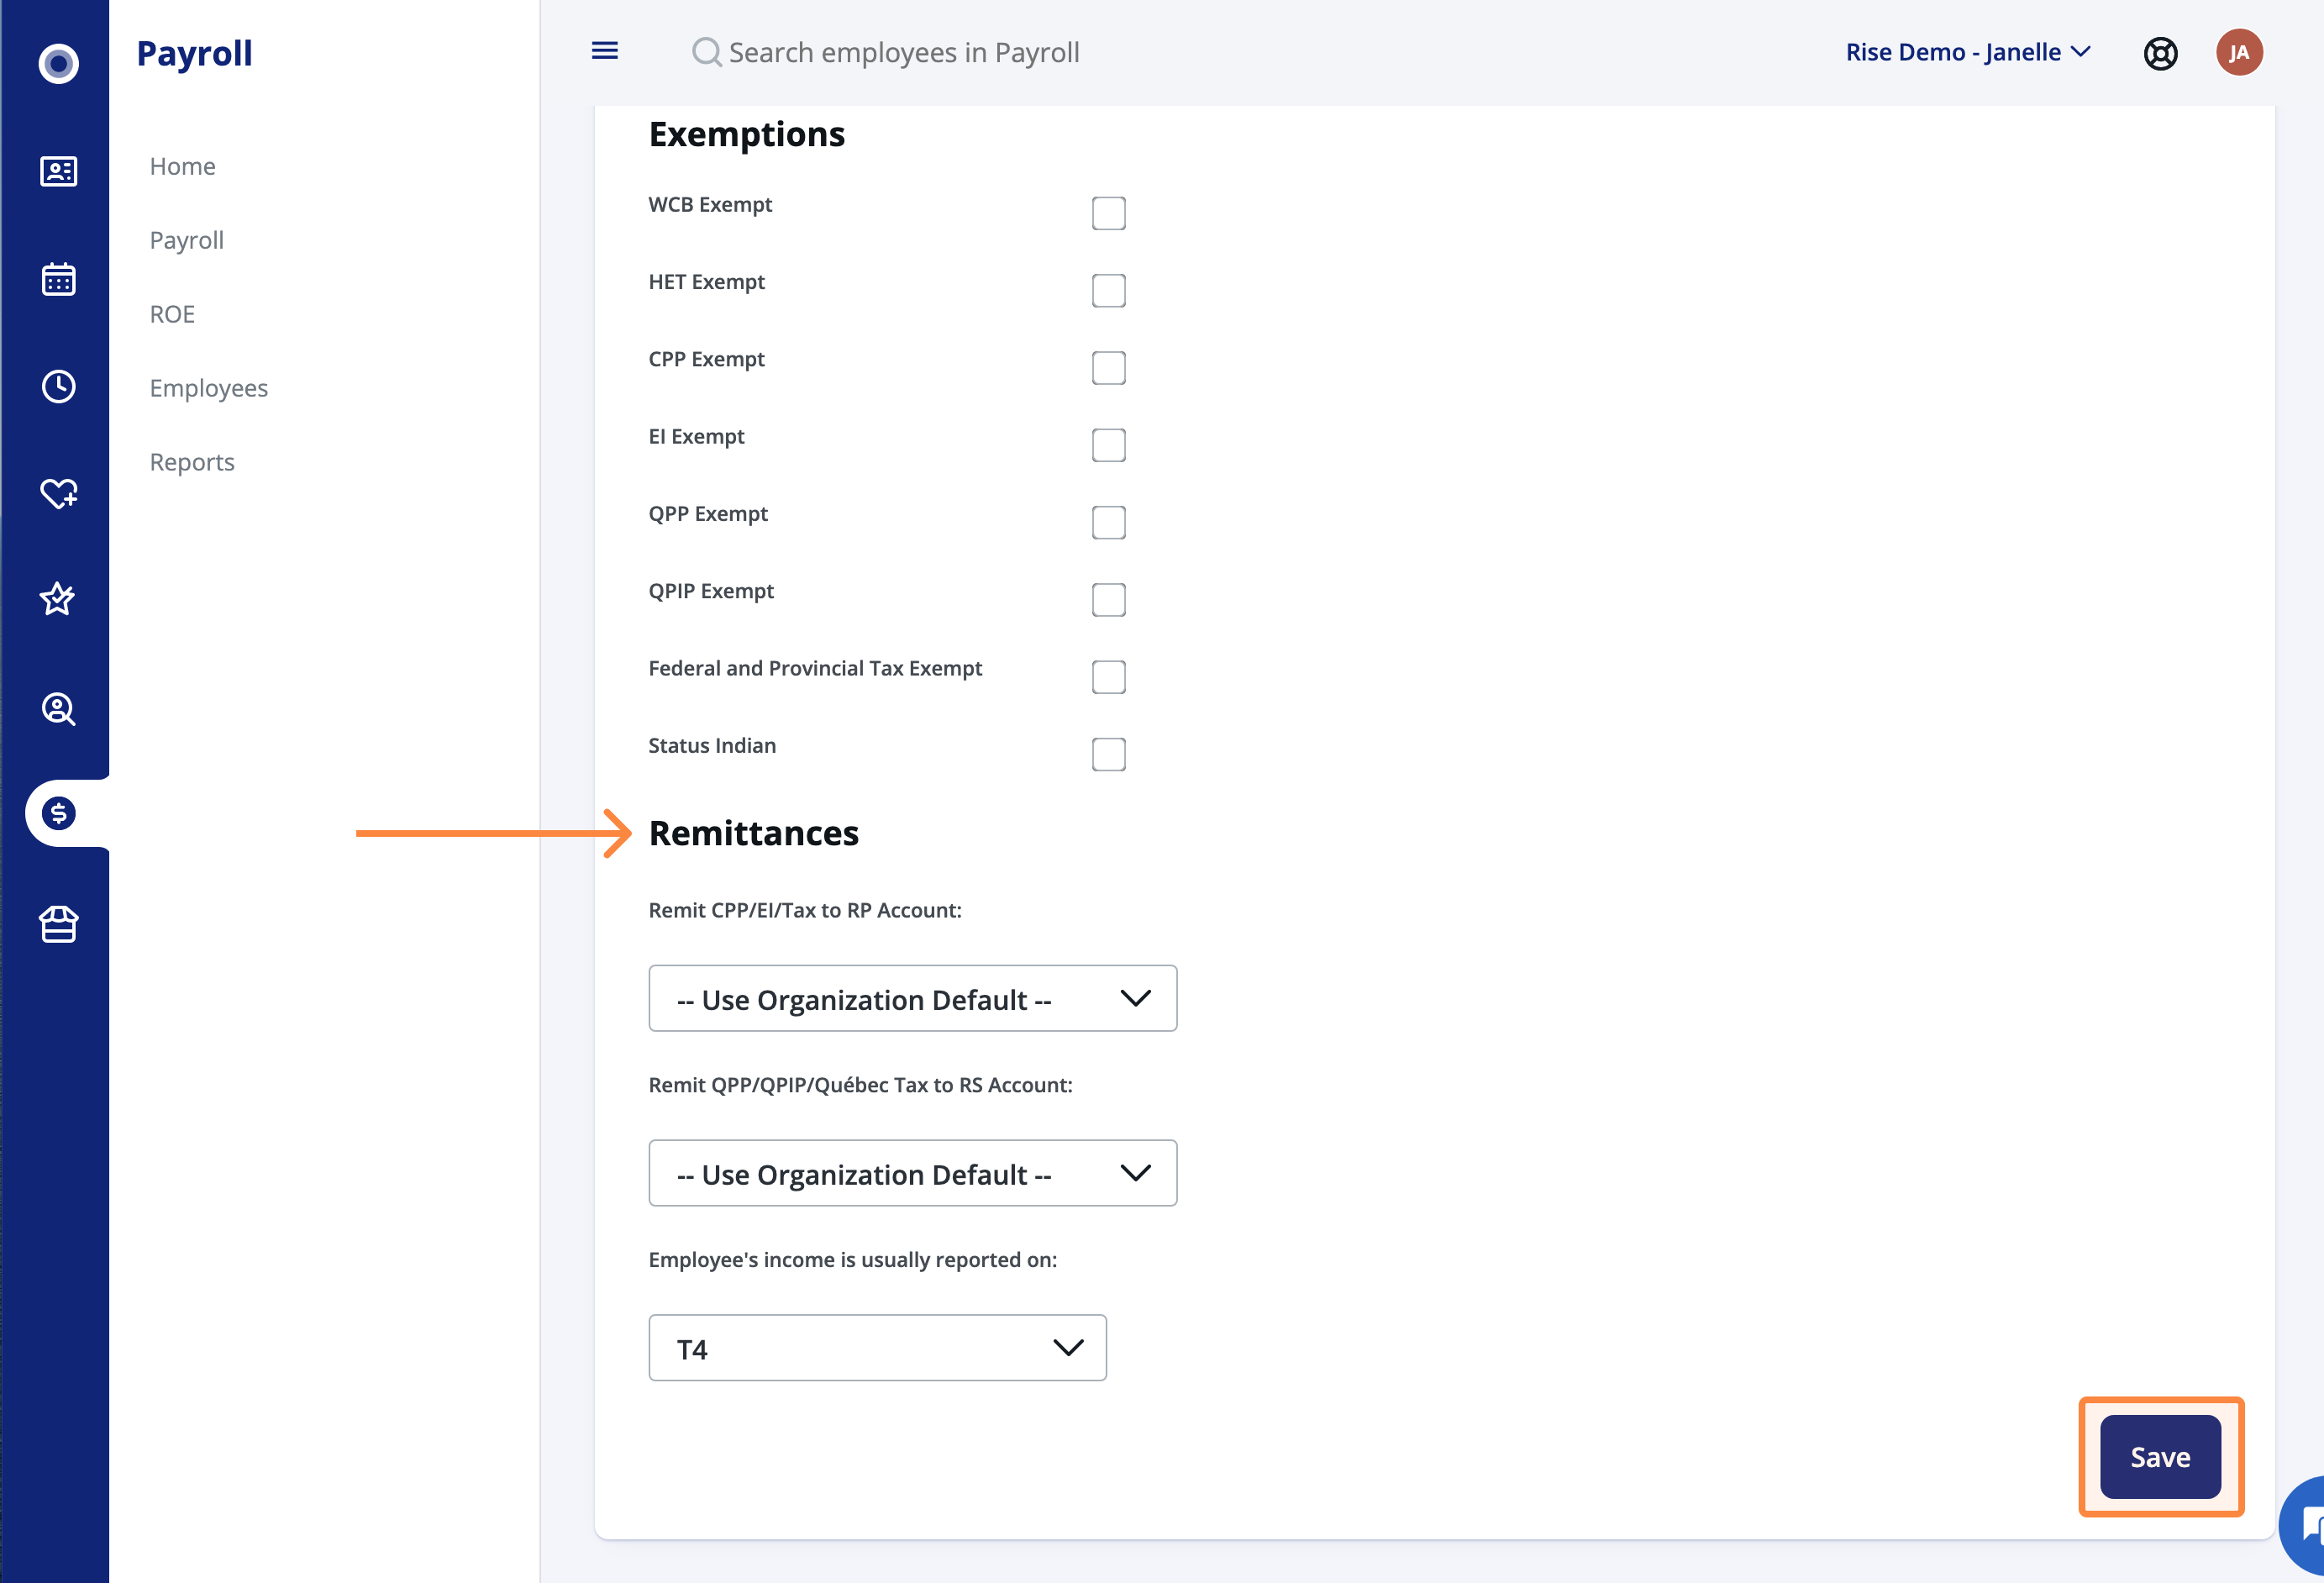Click the Status Indian label text
Screen dimensions: 2324x1583
pyautogui.click(x=712, y=745)
